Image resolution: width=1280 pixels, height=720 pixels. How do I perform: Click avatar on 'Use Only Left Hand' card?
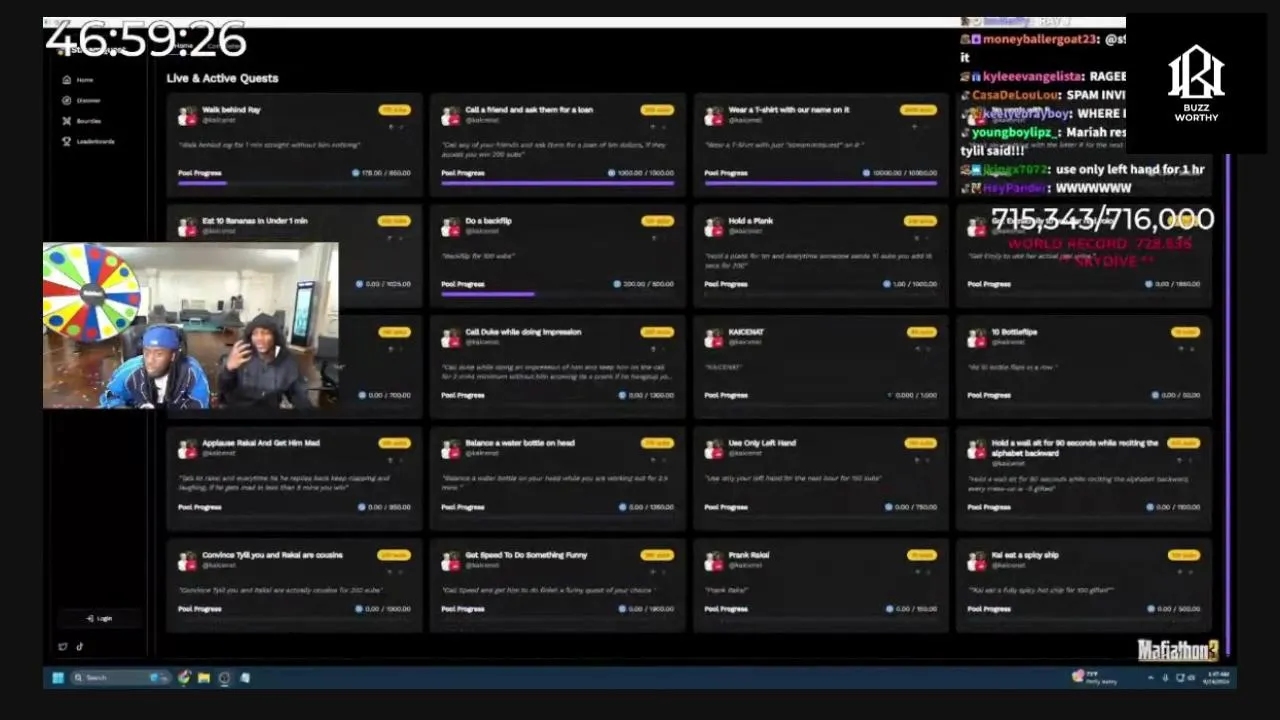click(x=713, y=449)
